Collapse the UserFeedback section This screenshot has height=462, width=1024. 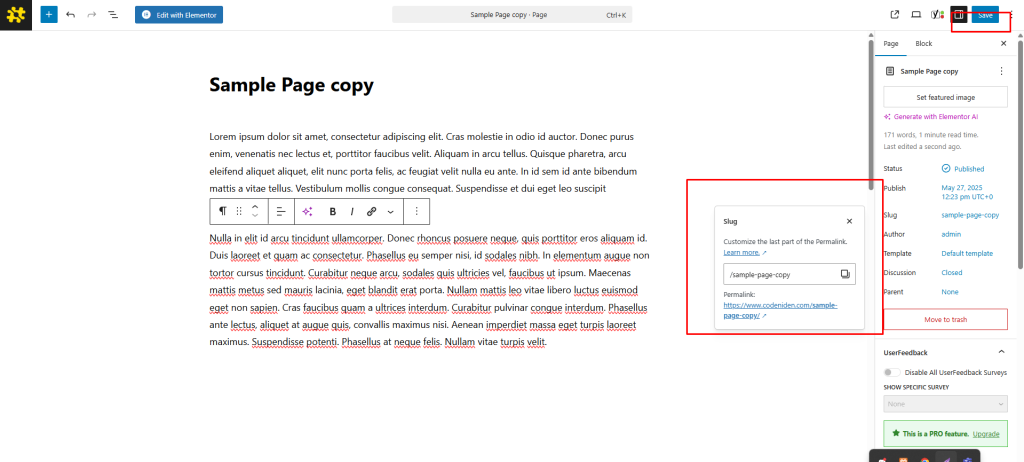click(x=1001, y=352)
